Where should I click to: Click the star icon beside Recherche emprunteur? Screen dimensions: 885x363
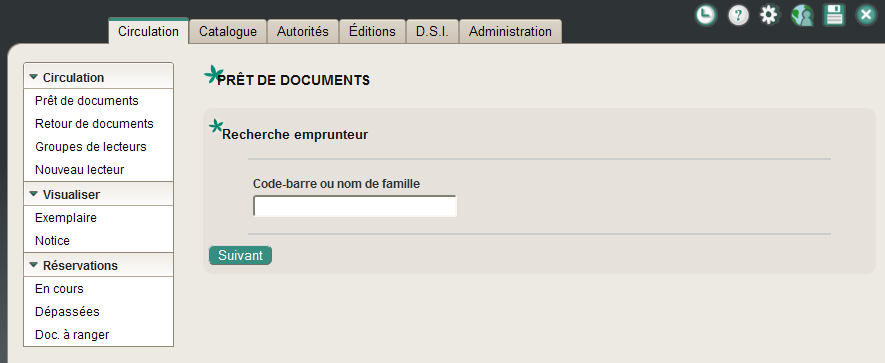tap(216, 126)
